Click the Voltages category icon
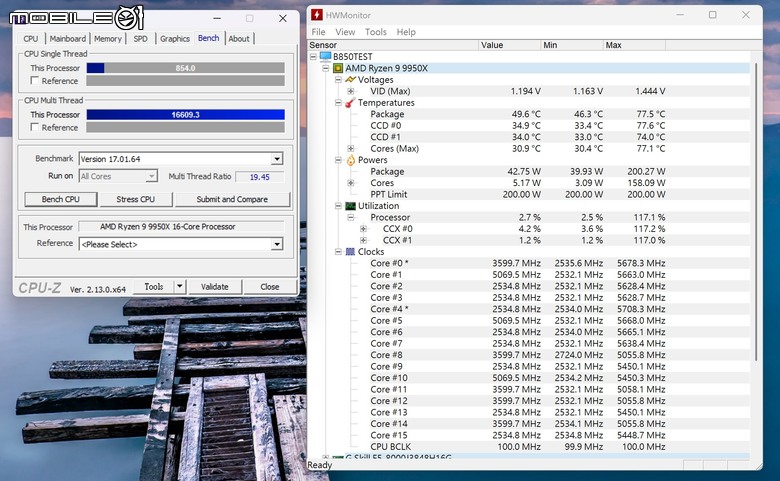Viewport: 780px width, 481px height. tap(350, 80)
